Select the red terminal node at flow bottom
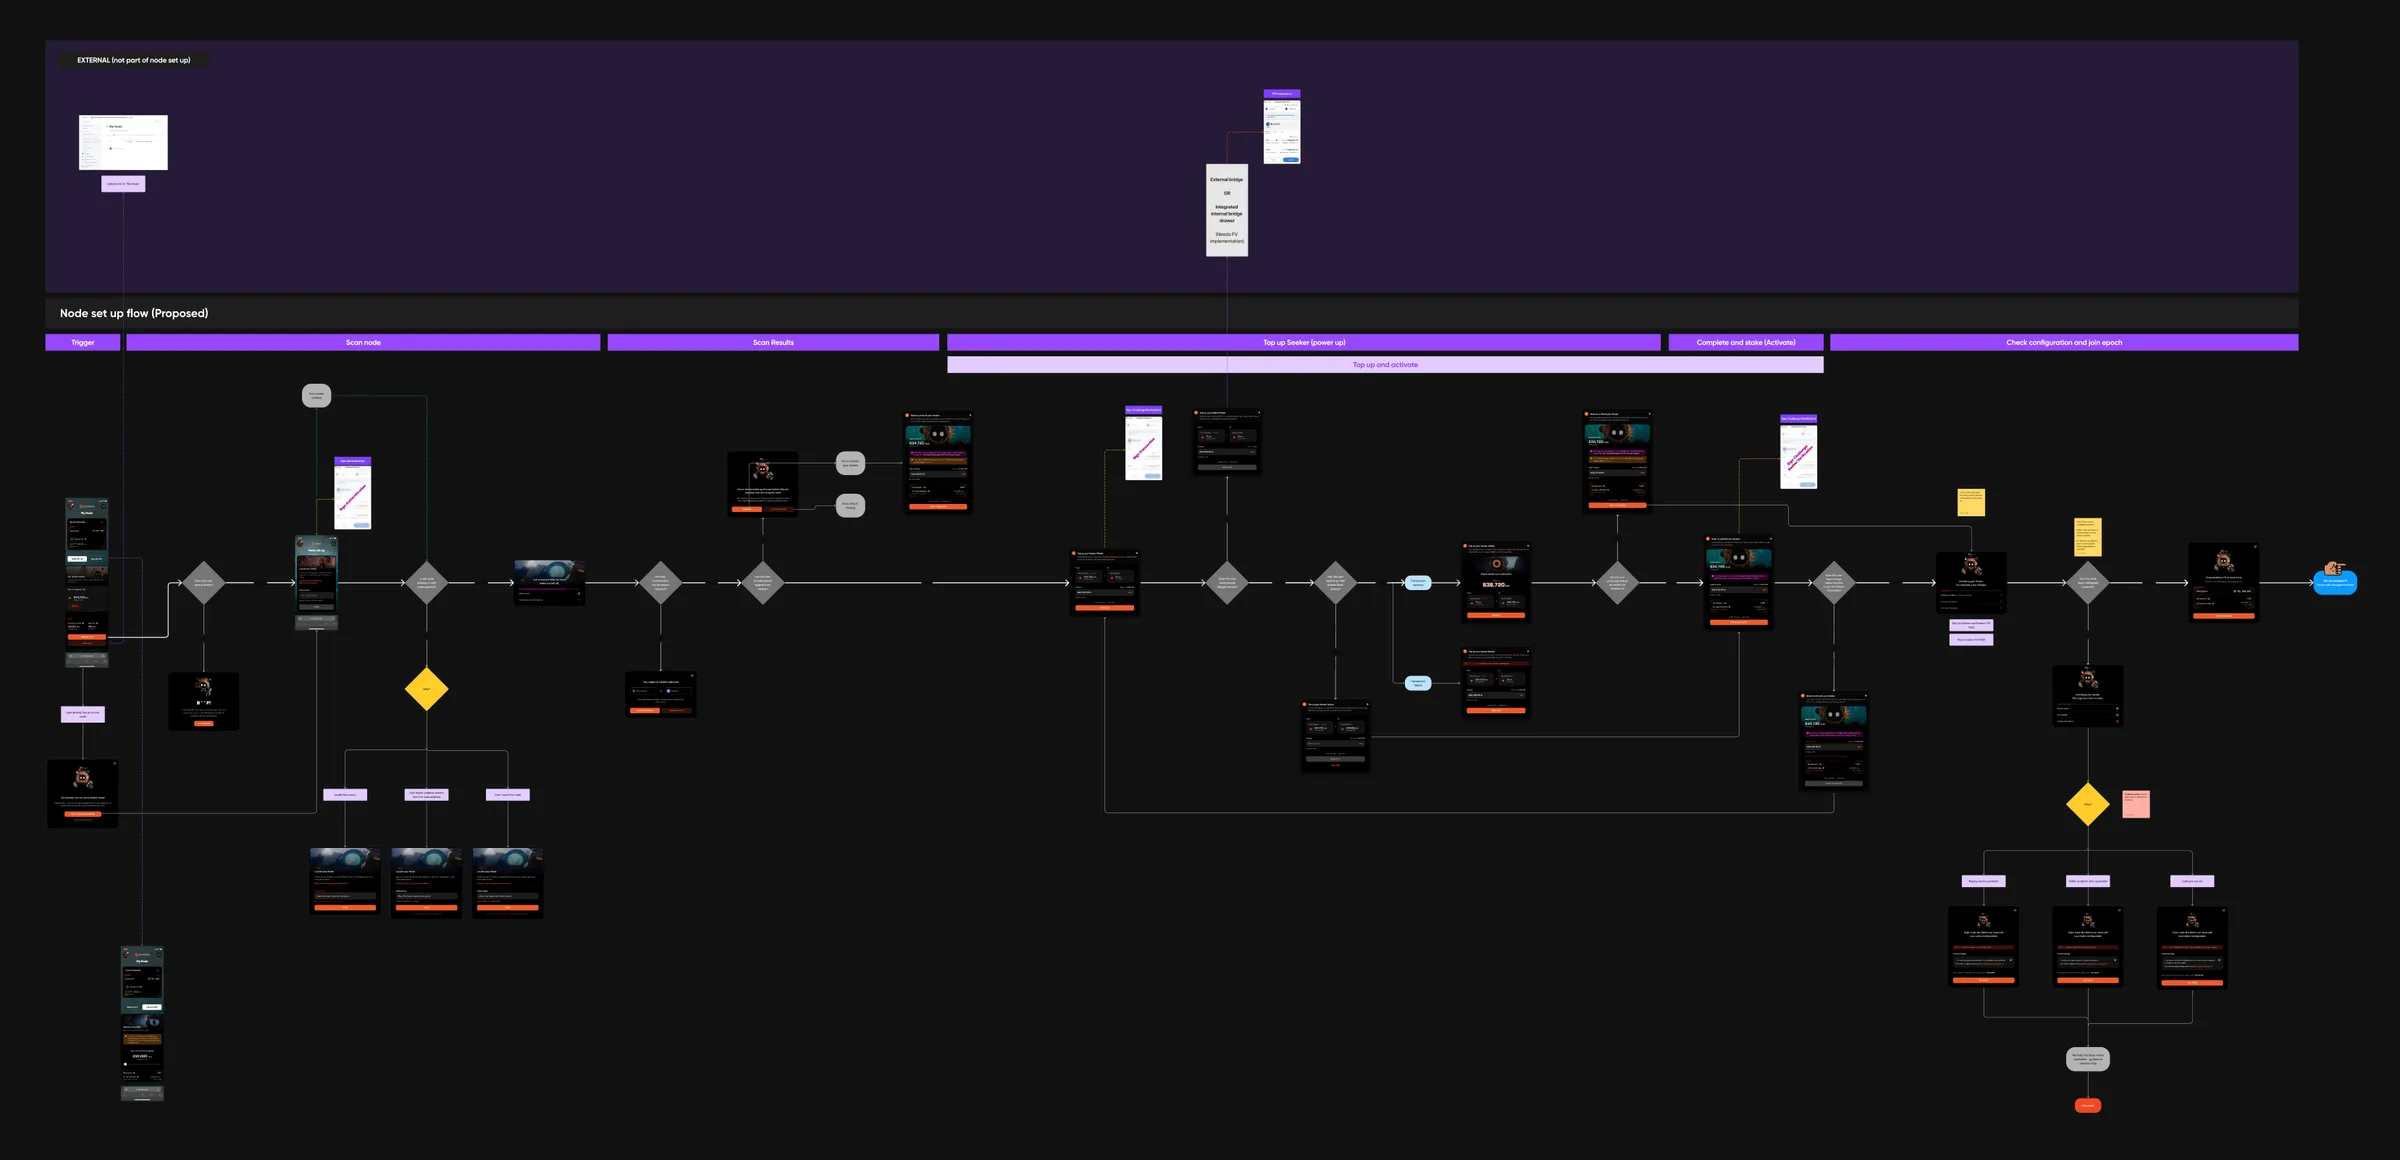Image resolution: width=2400 pixels, height=1160 pixels. click(2088, 1105)
